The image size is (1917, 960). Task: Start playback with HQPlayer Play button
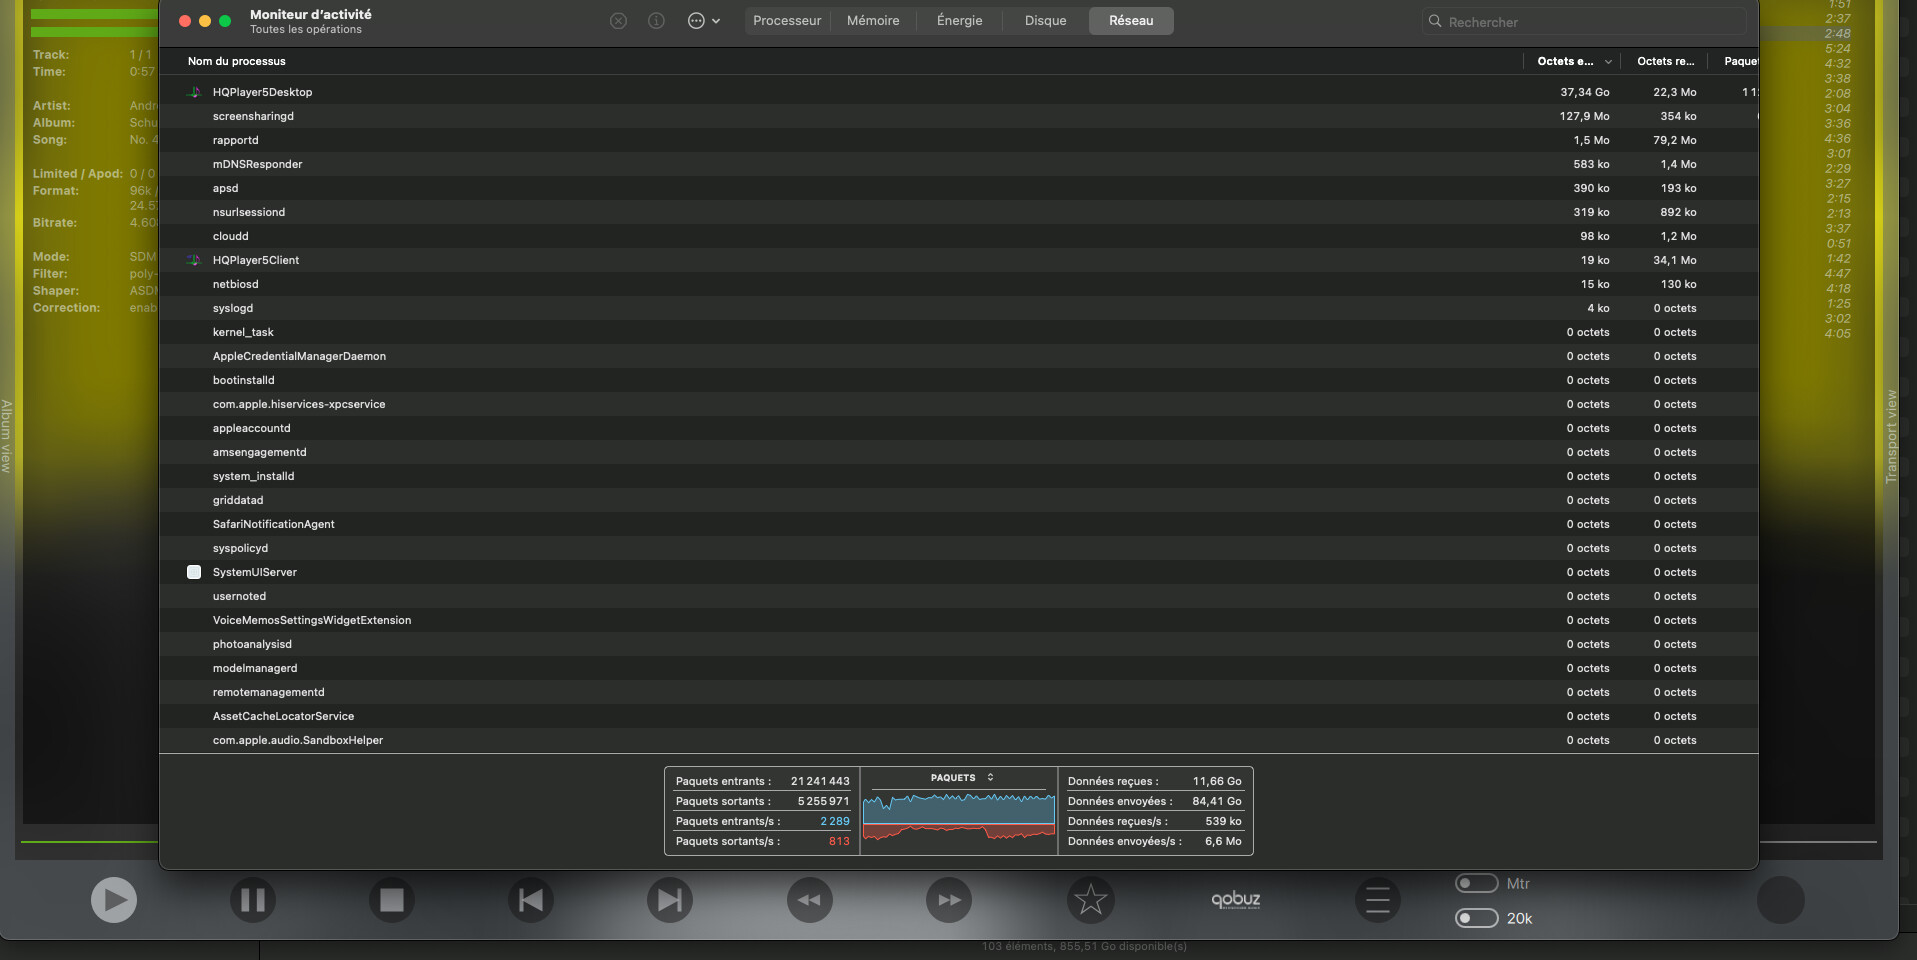pyautogui.click(x=114, y=900)
